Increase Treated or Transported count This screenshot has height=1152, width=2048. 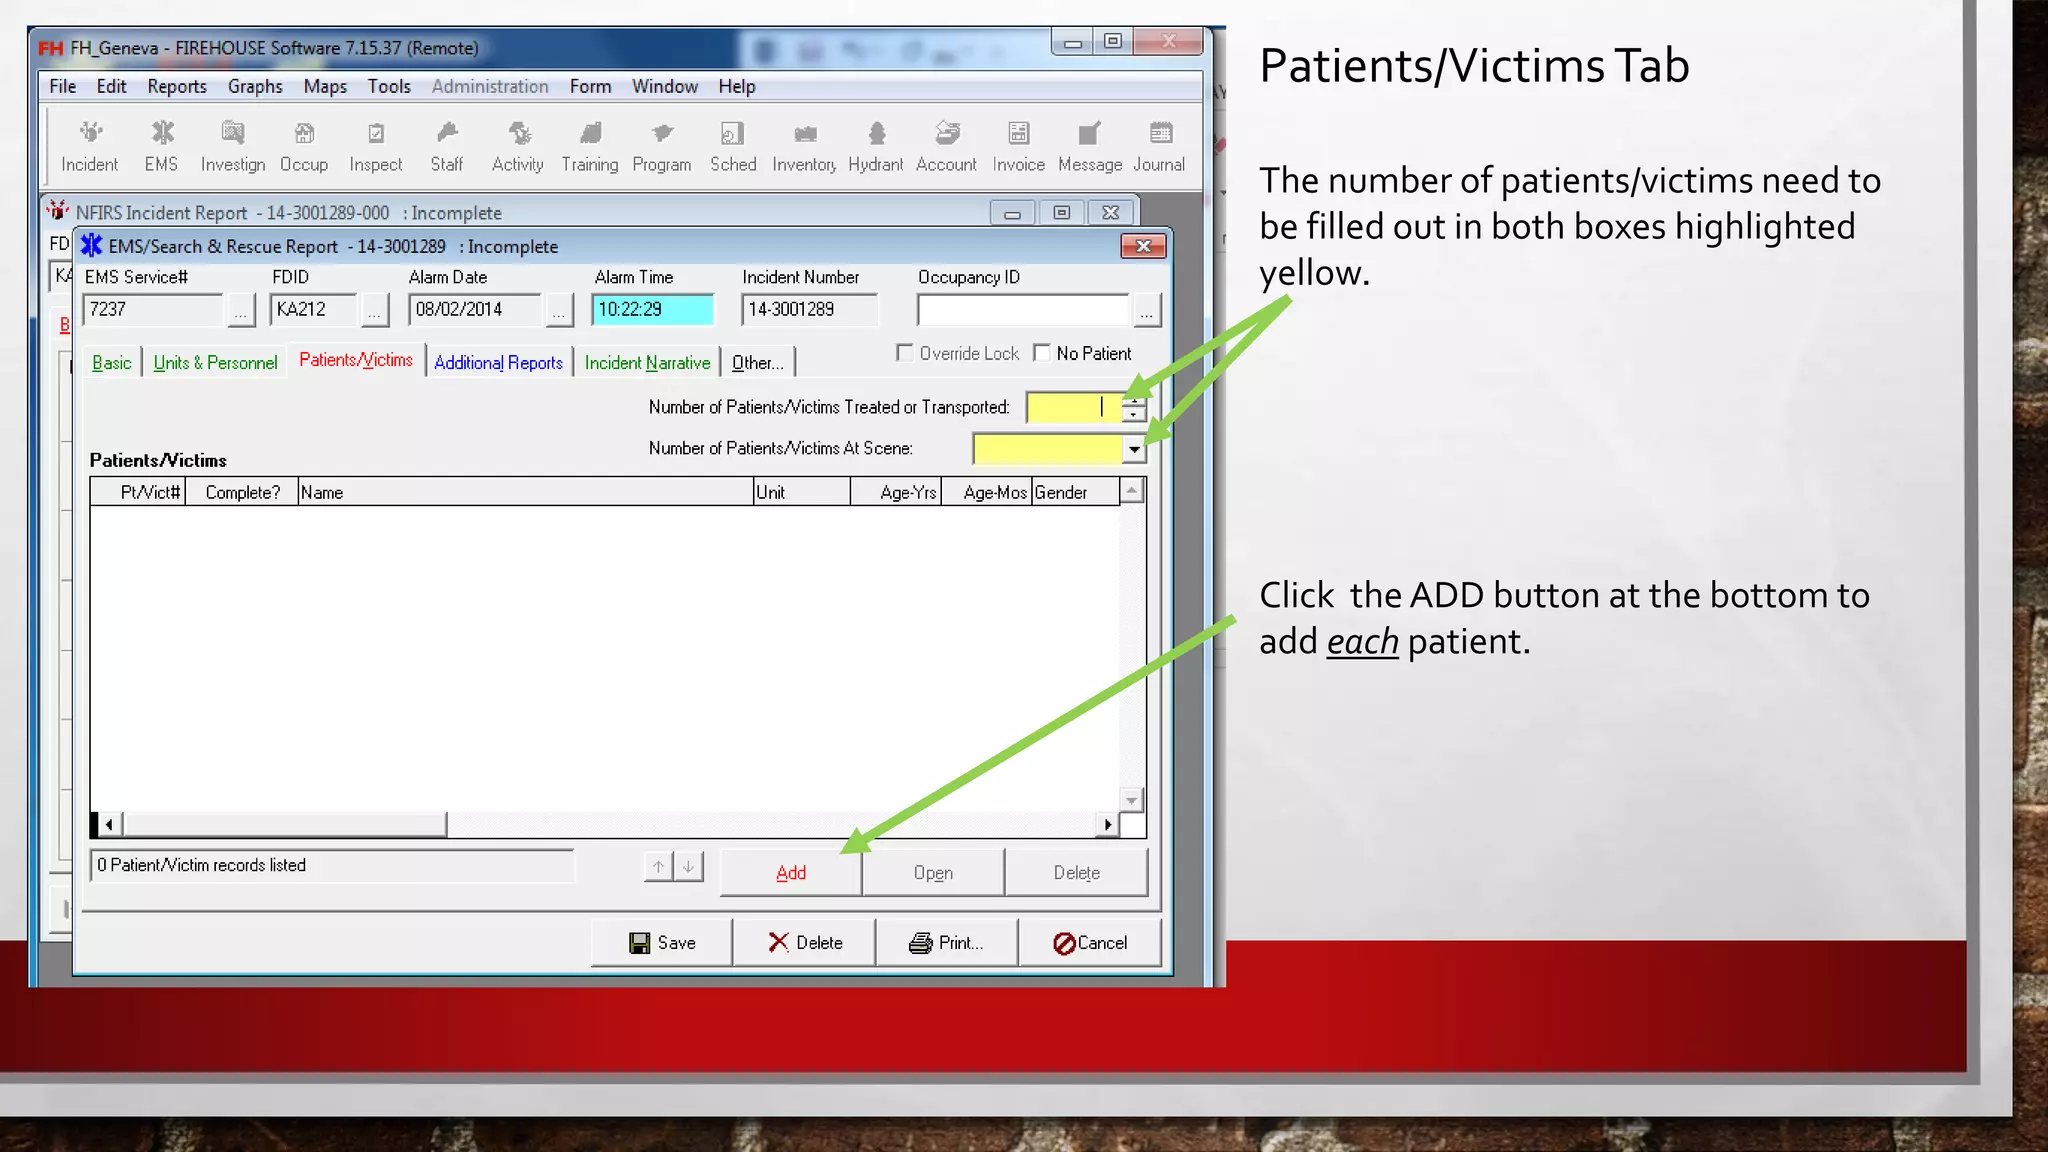pos(1133,401)
